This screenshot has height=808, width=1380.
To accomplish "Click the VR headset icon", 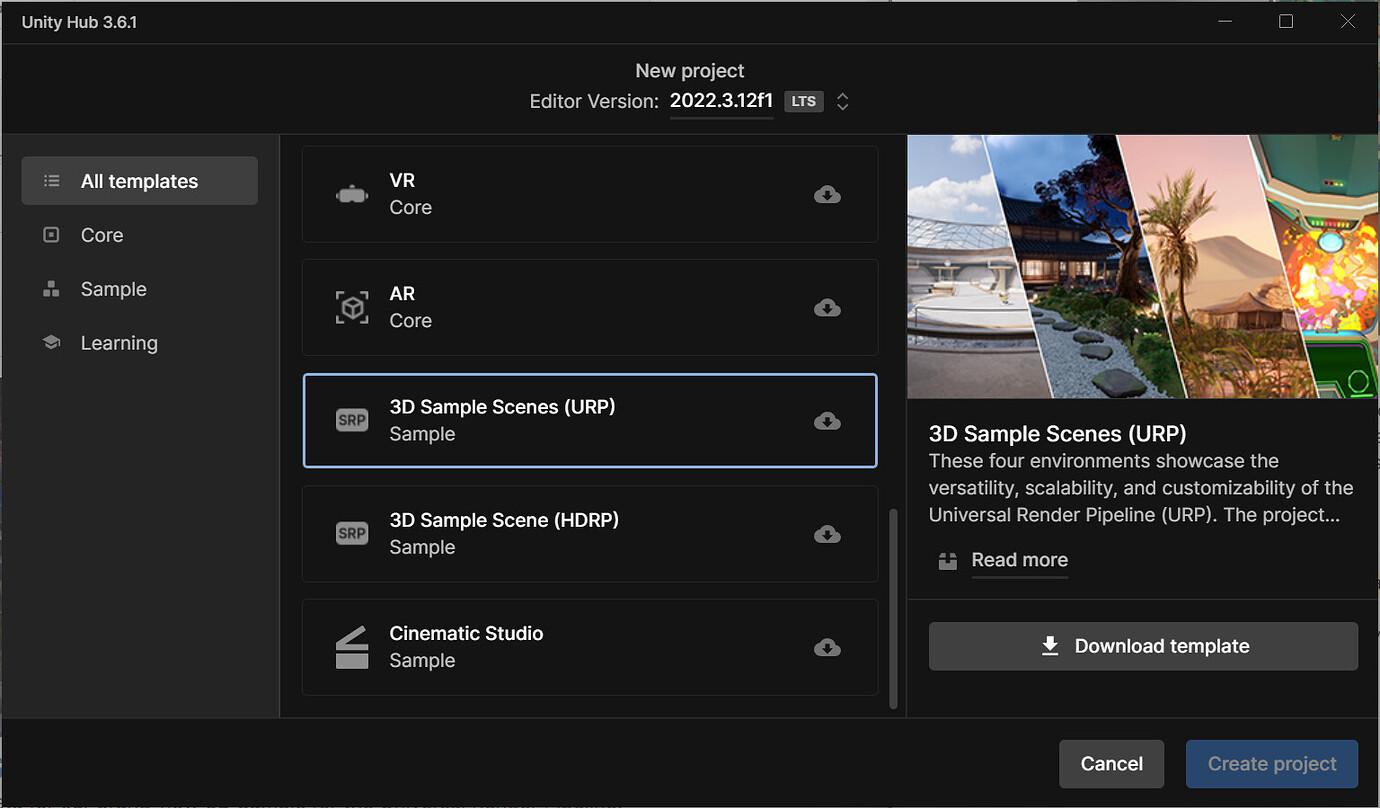I will click(x=352, y=194).
